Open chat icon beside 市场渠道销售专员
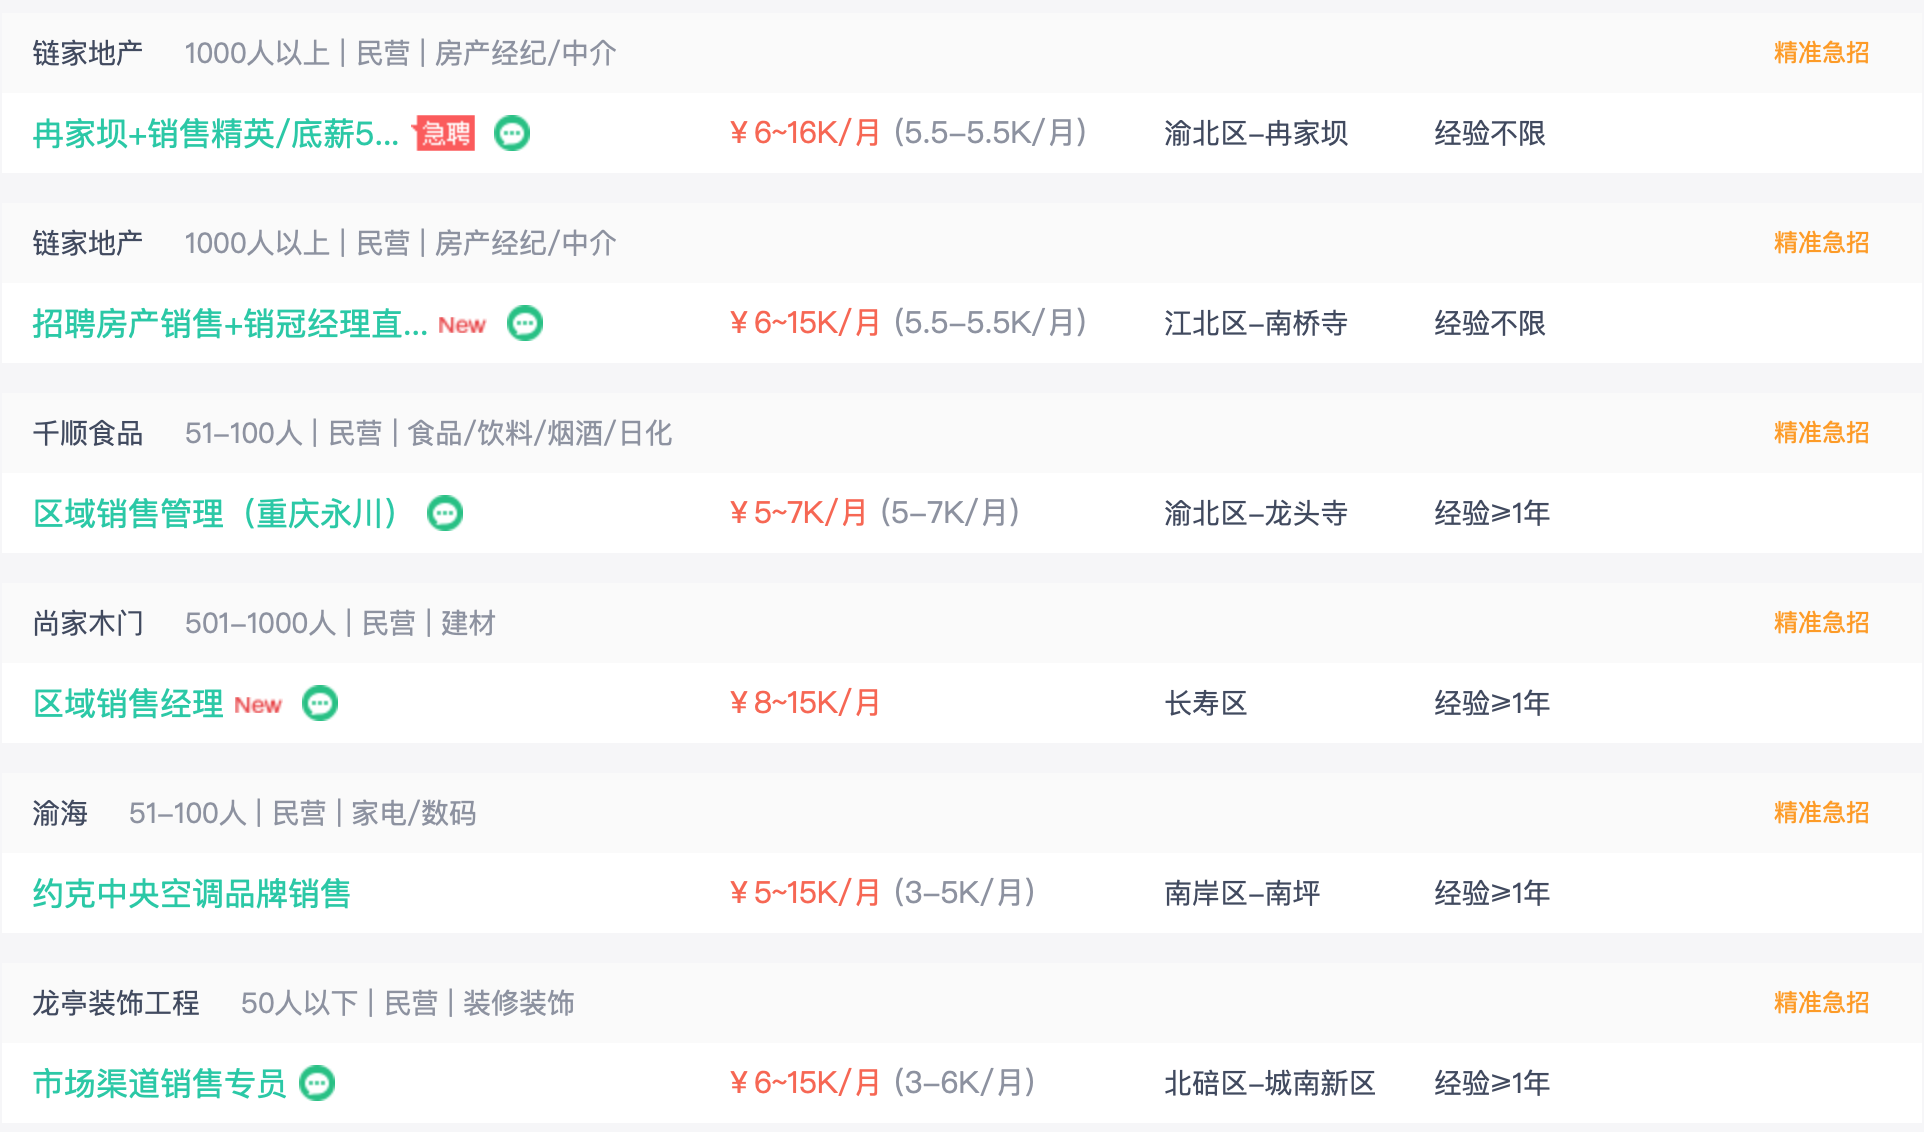Screen dimensions: 1924x1132 (x=317, y=1083)
